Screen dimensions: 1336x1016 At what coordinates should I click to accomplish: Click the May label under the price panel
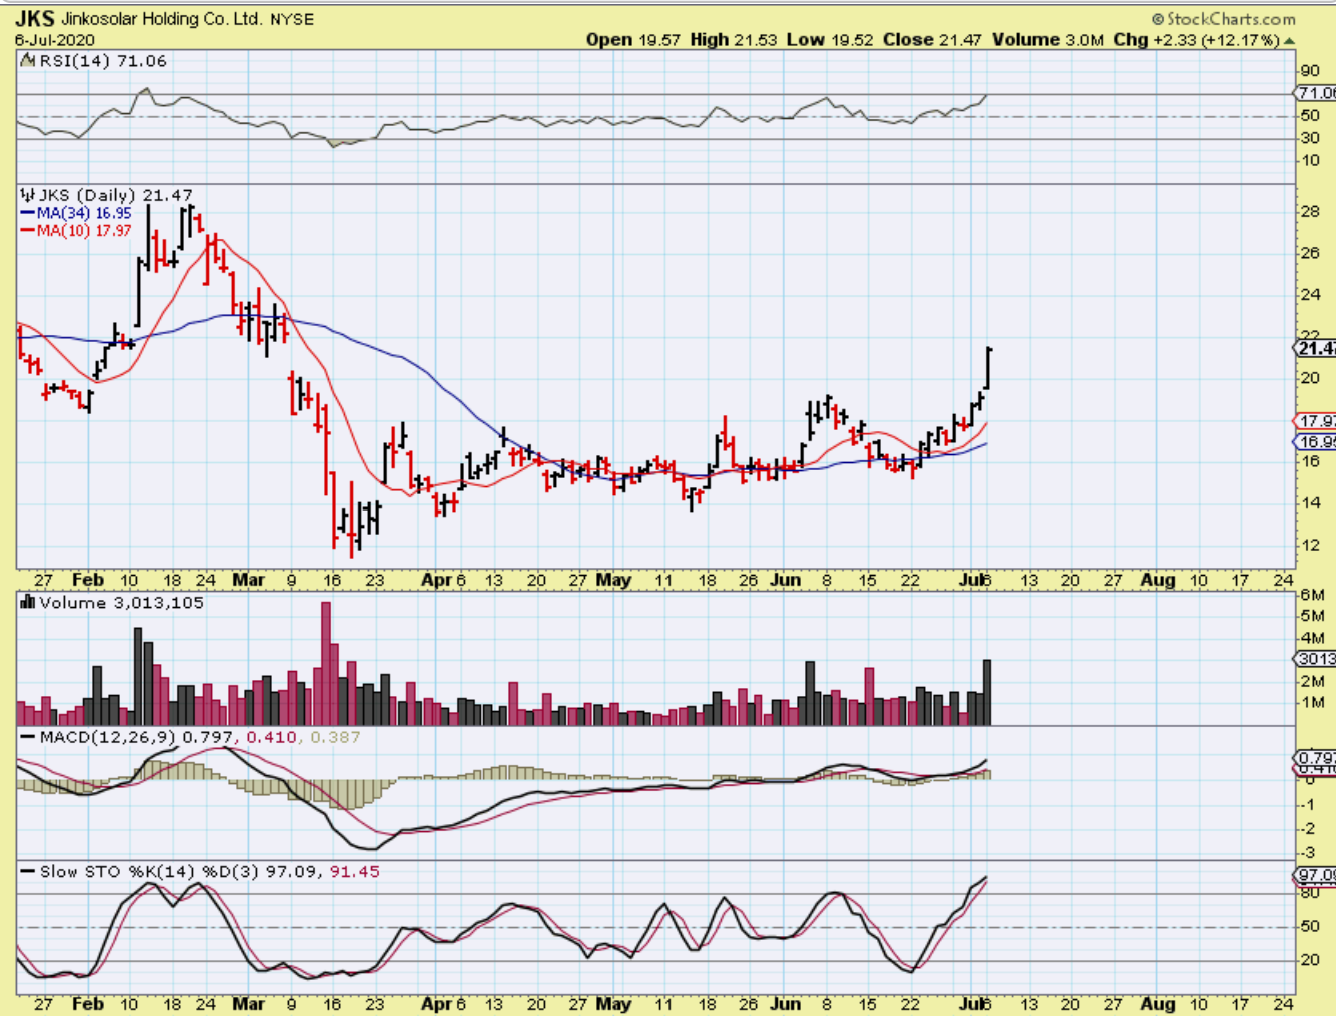point(613,580)
